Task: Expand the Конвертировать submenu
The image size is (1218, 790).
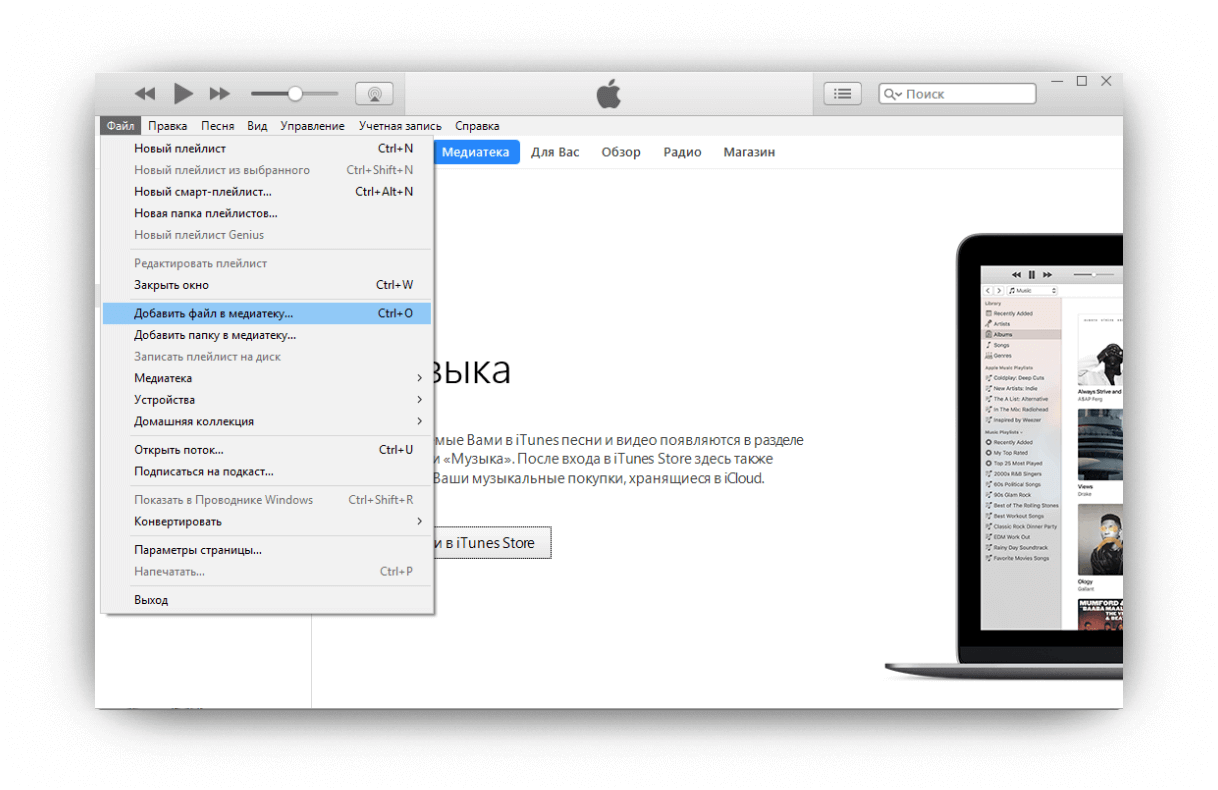Action: pyautogui.click(x=267, y=521)
